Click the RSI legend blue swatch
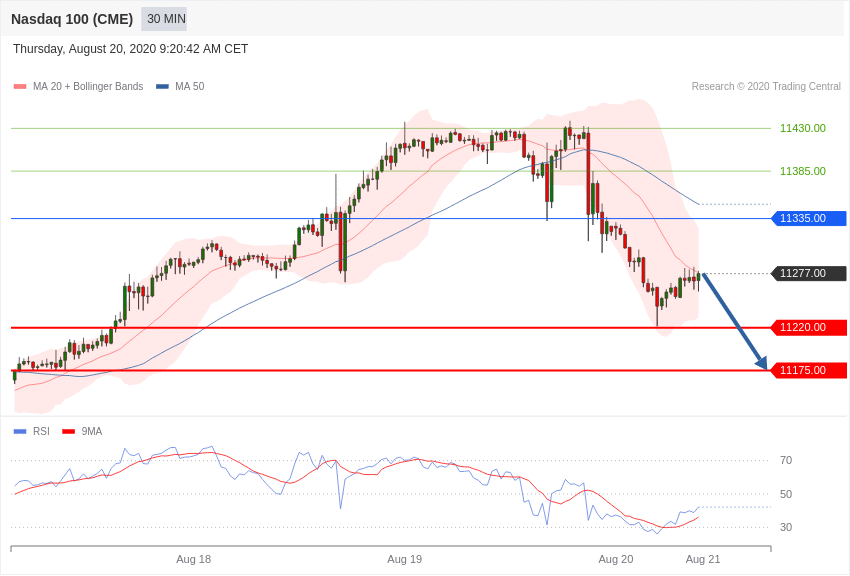The width and height of the screenshot is (850, 576). pos(20,431)
